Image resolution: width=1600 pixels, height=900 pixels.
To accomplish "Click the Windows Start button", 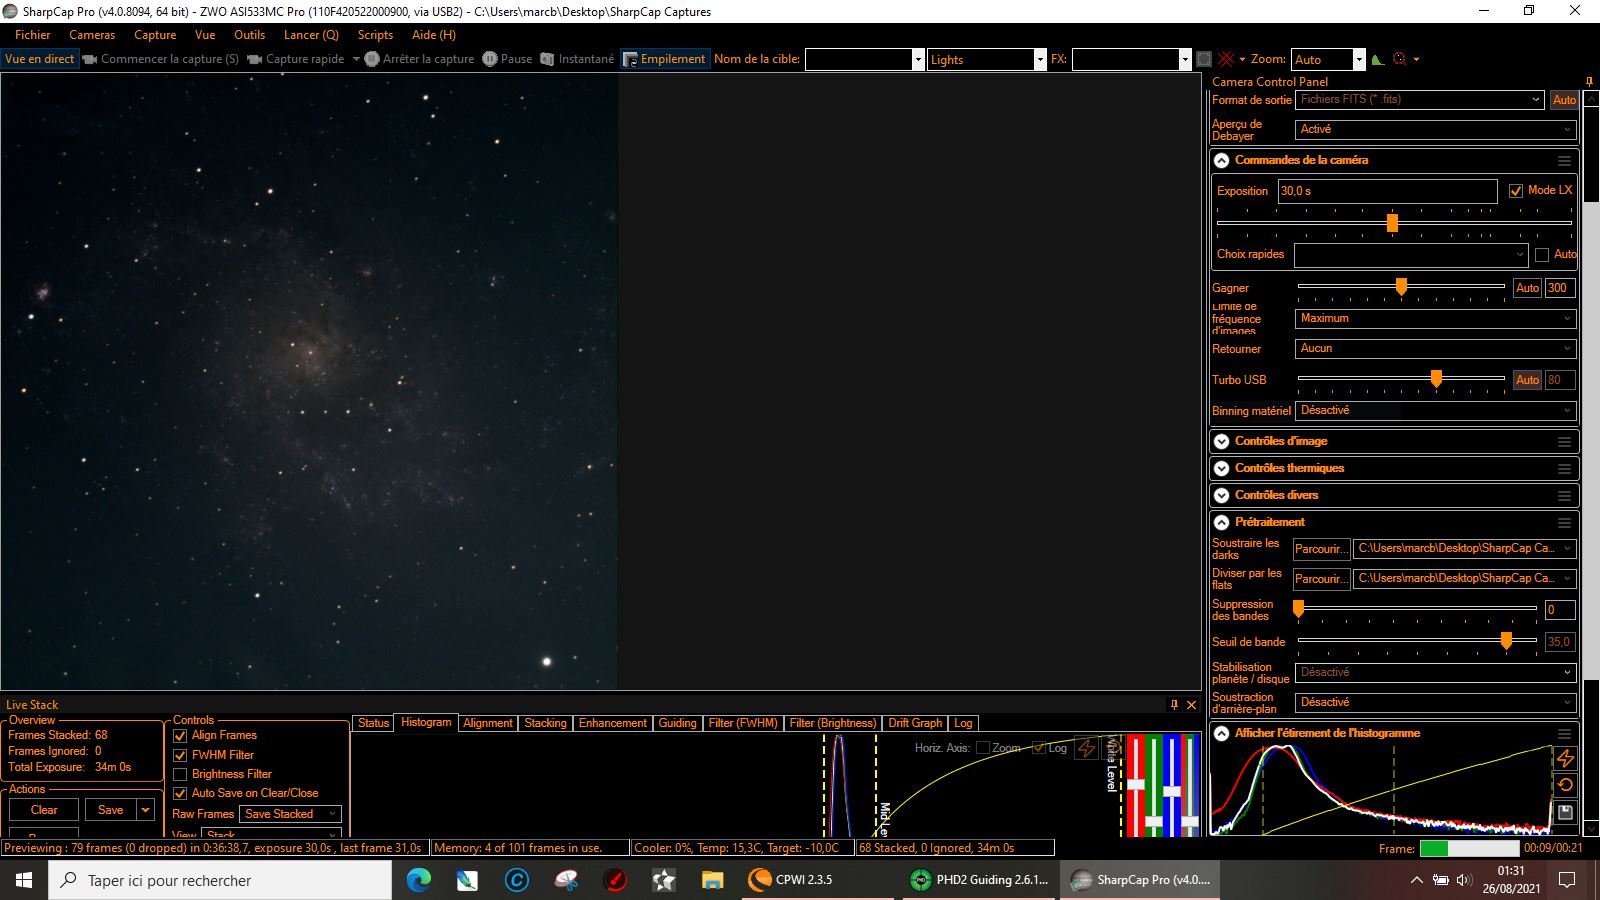I will 24,880.
